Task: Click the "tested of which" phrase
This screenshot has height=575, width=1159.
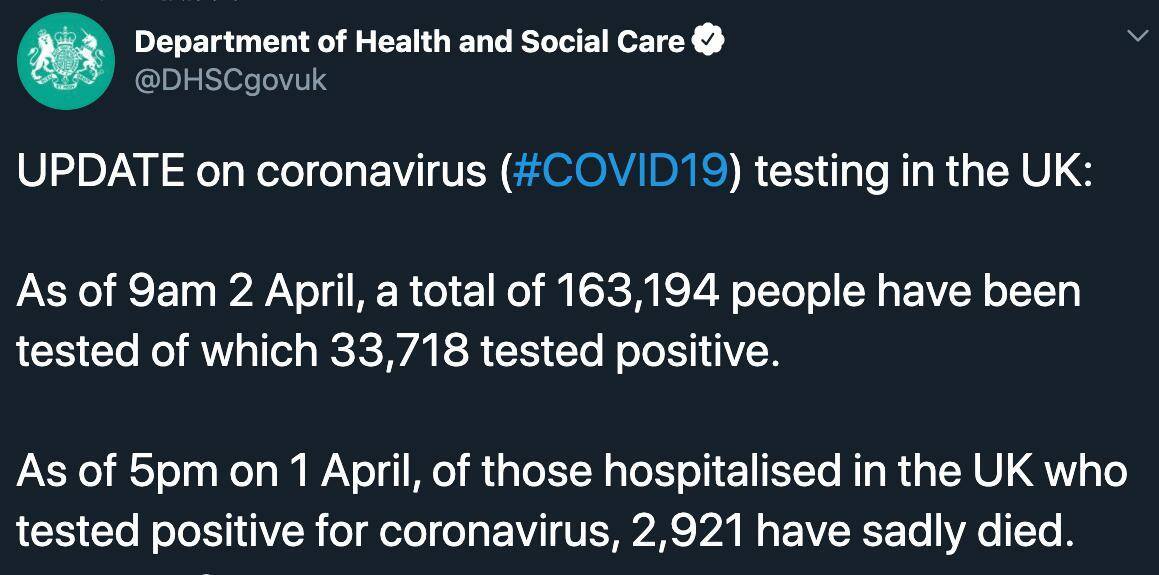Action: (167, 351)
